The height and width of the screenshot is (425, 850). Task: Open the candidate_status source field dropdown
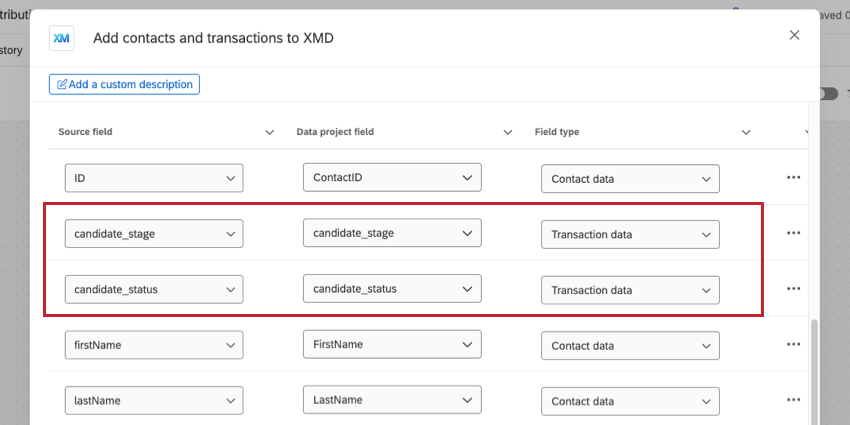154,290
